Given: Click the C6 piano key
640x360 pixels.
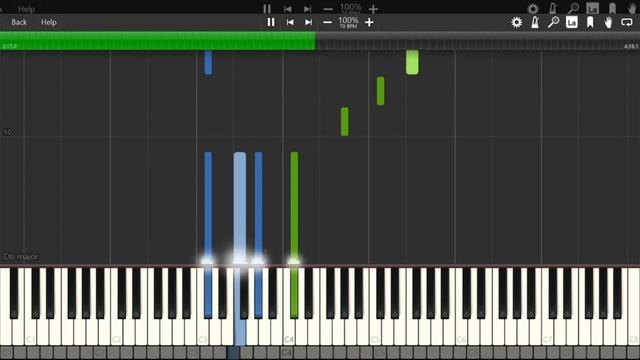Looking at the screenshot, I should pyautogui.click(x=461, y=331).
